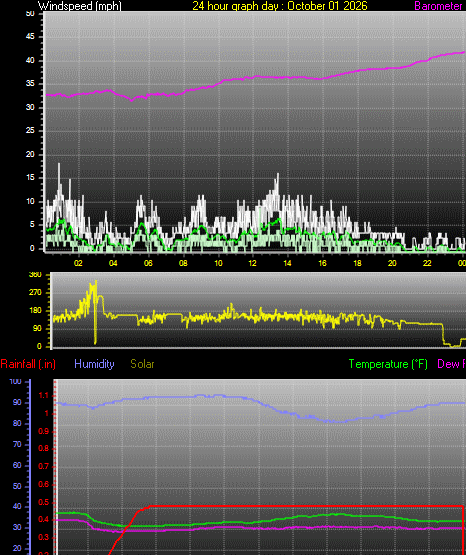Click the "5" value on windspeed axis
The image size is (466, 555).
pos(33,224)
